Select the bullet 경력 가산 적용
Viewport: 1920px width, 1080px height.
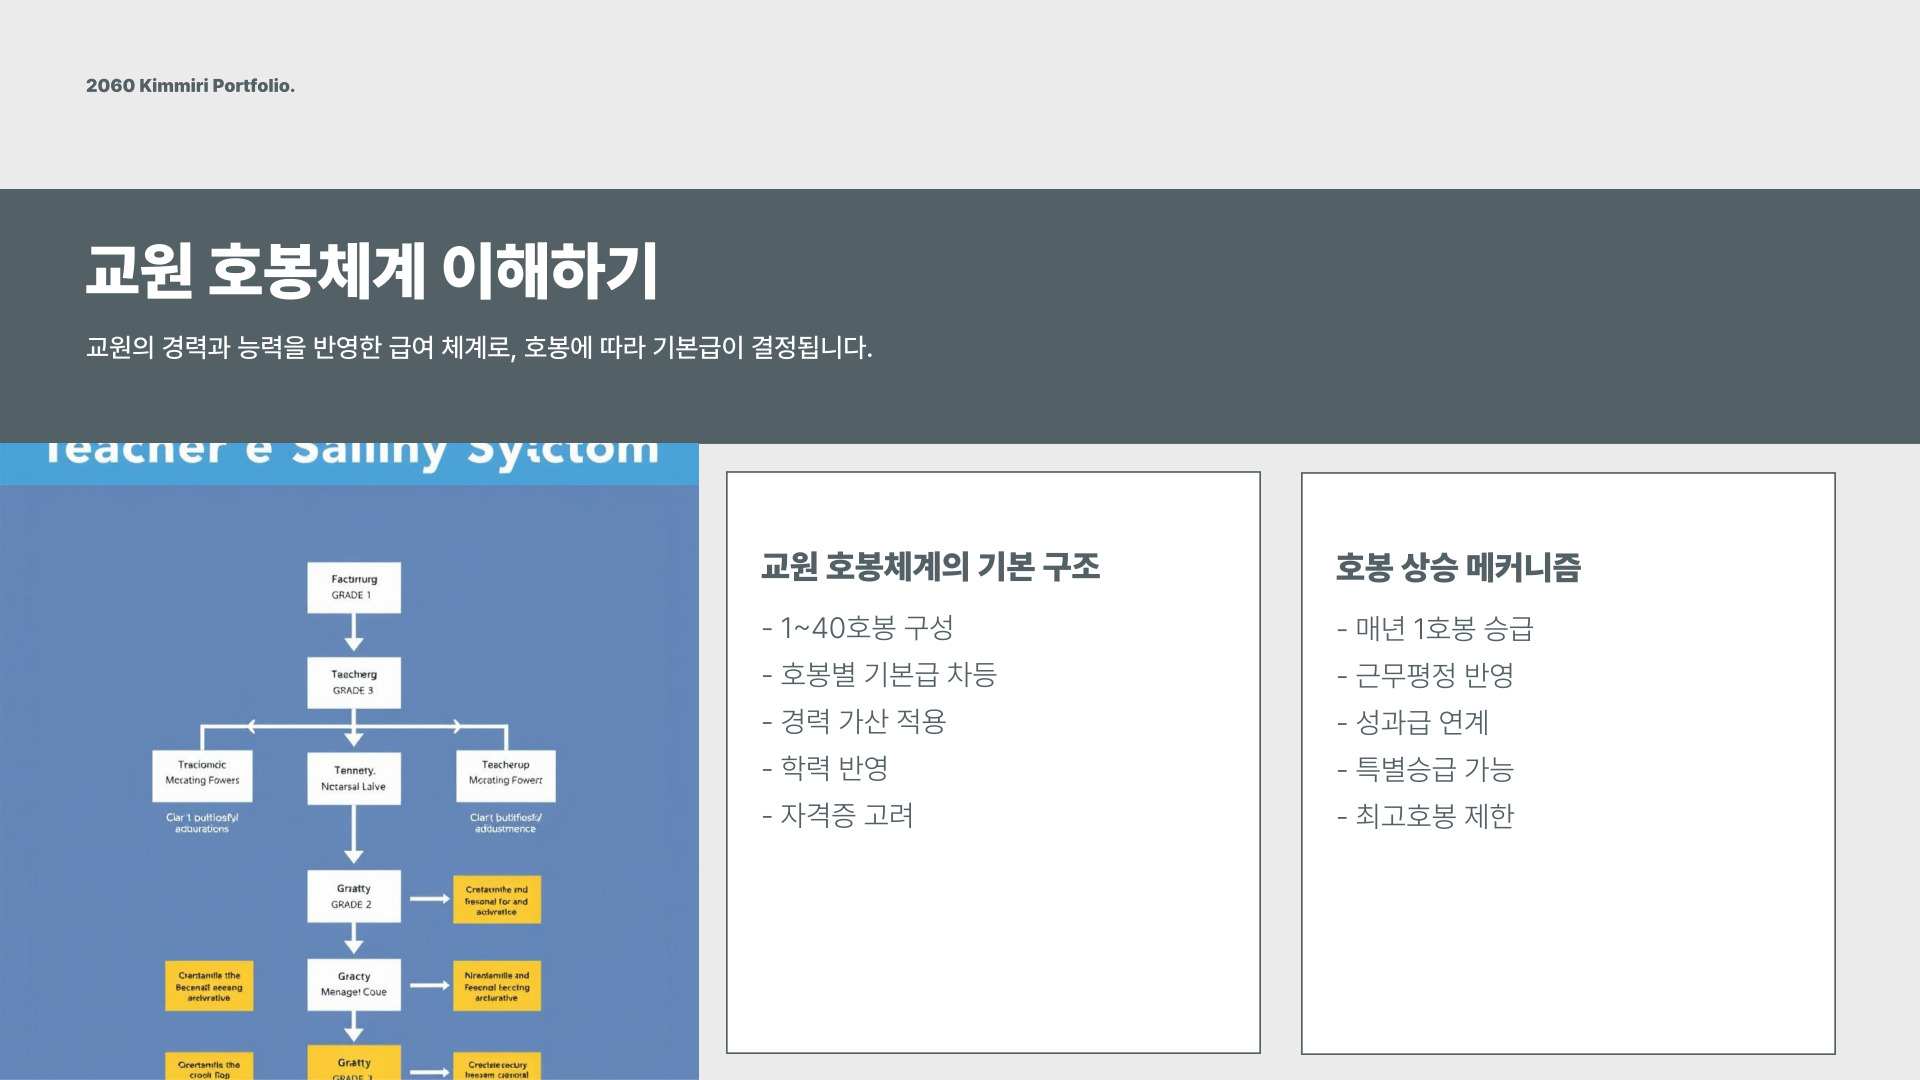(854, 722)
